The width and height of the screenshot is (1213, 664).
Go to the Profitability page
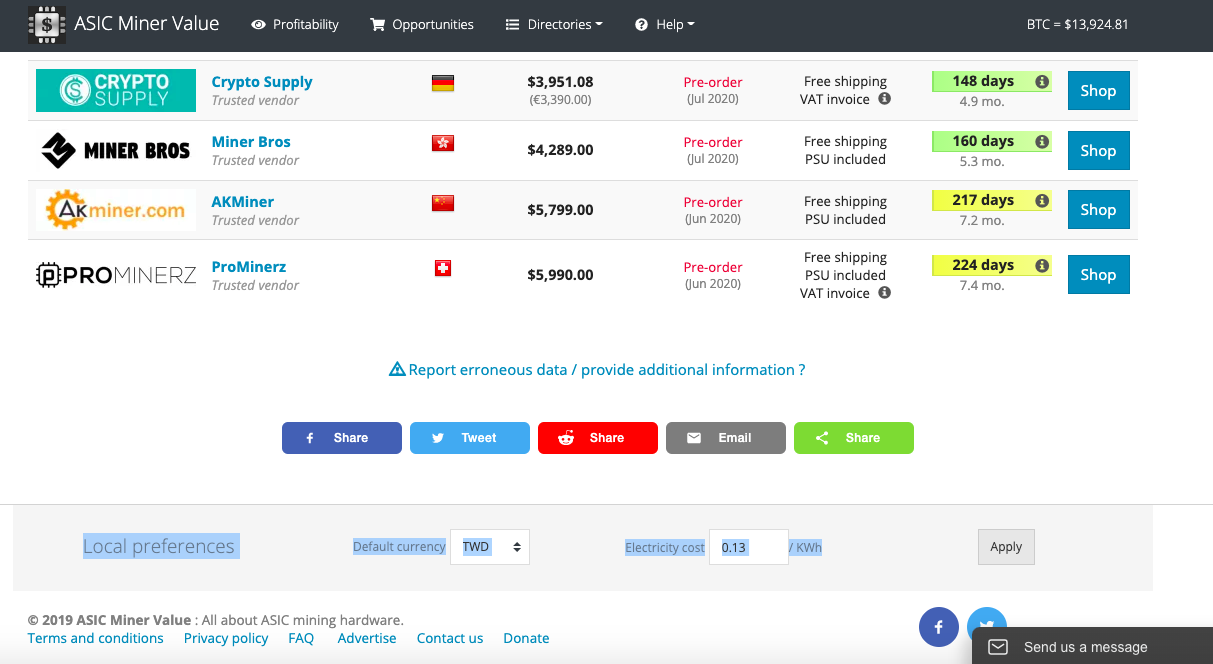coord(295,24)
